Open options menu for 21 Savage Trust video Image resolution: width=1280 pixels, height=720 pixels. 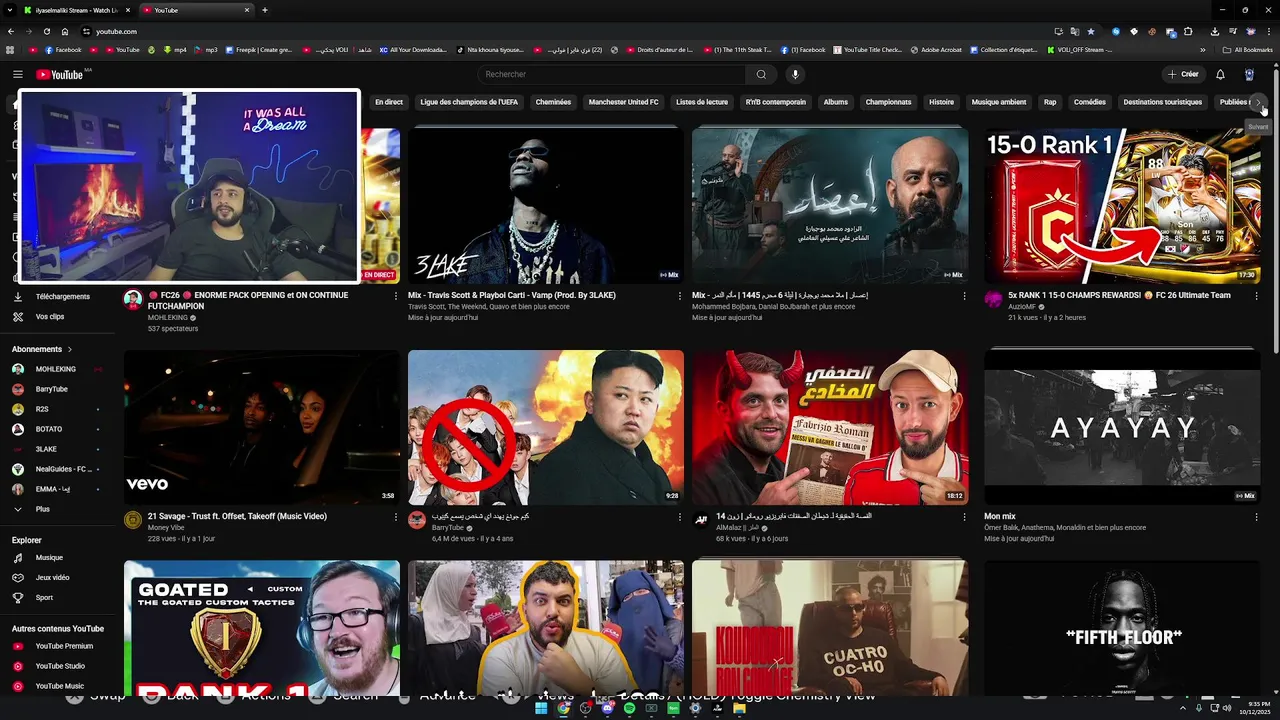click(396, 518)
